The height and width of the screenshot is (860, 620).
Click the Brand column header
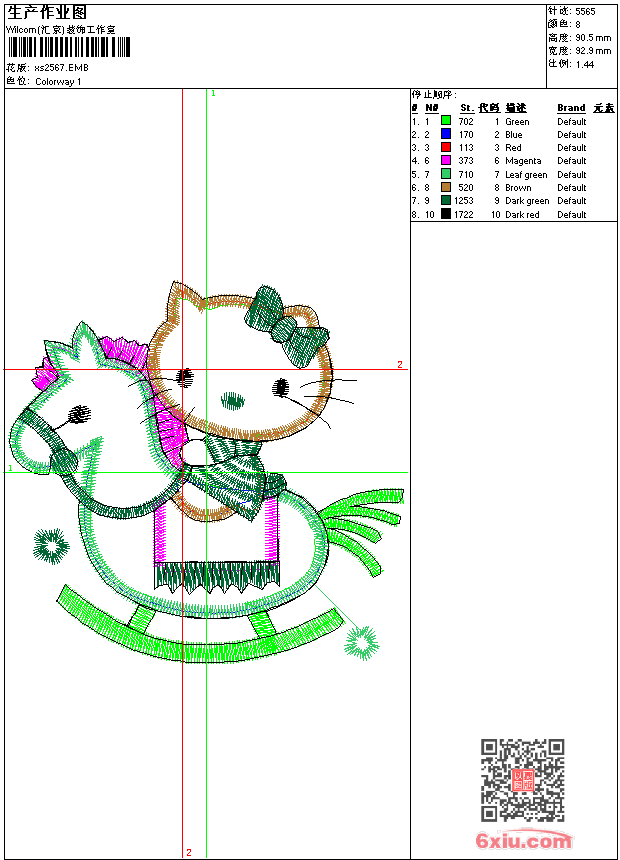tap(571, 108)
